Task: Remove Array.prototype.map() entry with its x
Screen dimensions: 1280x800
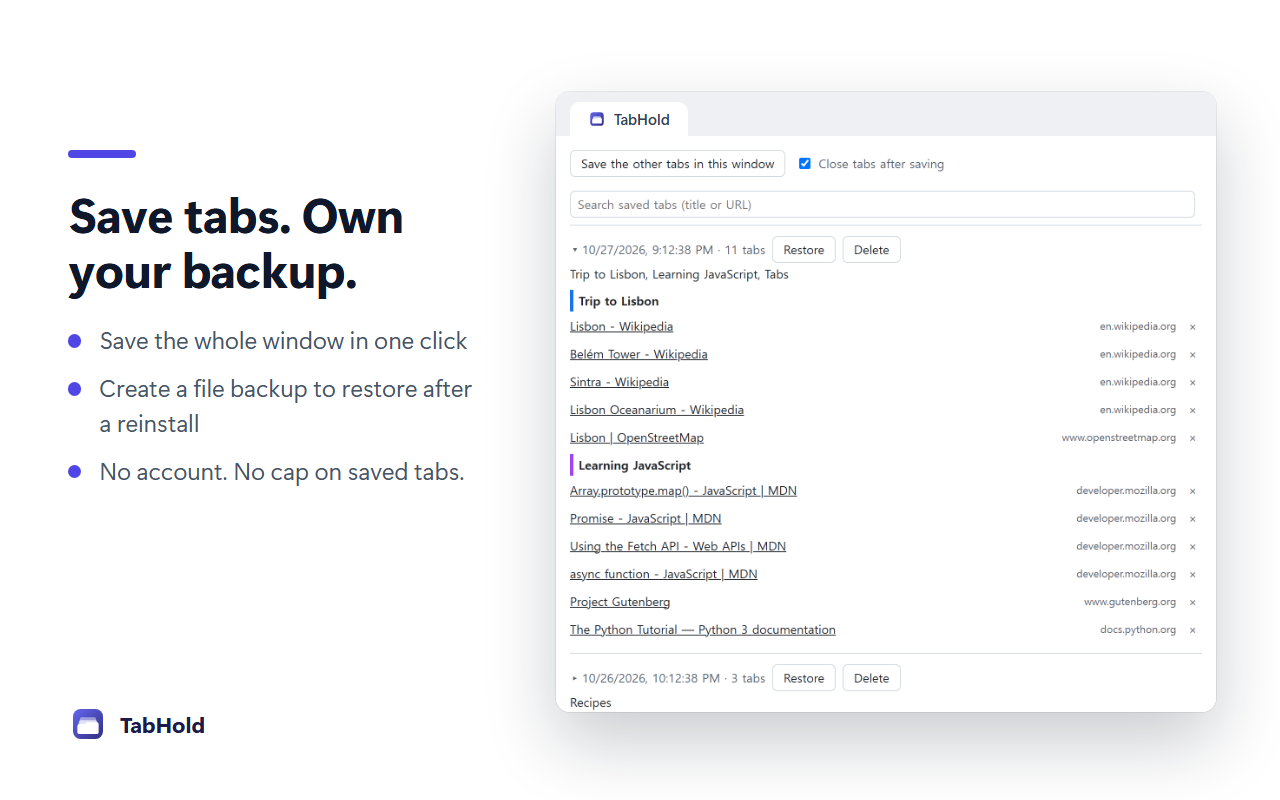Action: [1193, 492]
